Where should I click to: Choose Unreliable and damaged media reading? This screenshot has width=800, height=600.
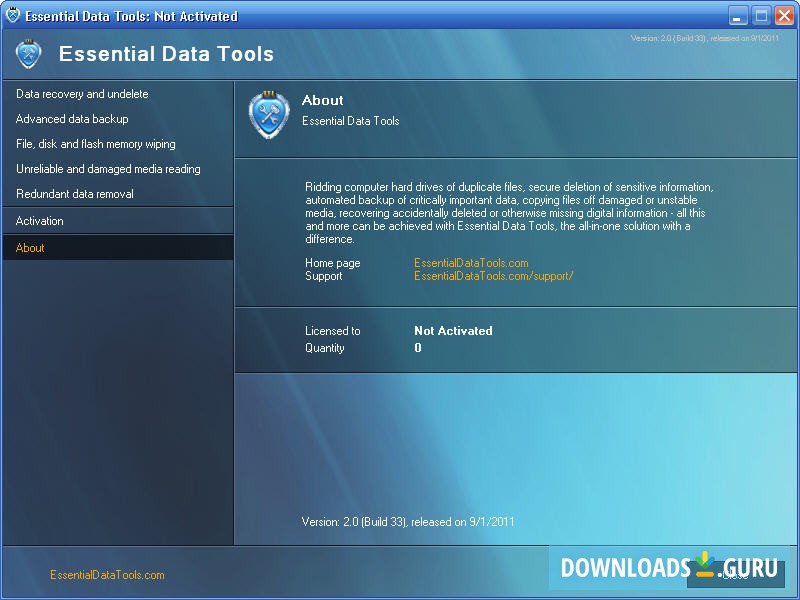(108, 169)
